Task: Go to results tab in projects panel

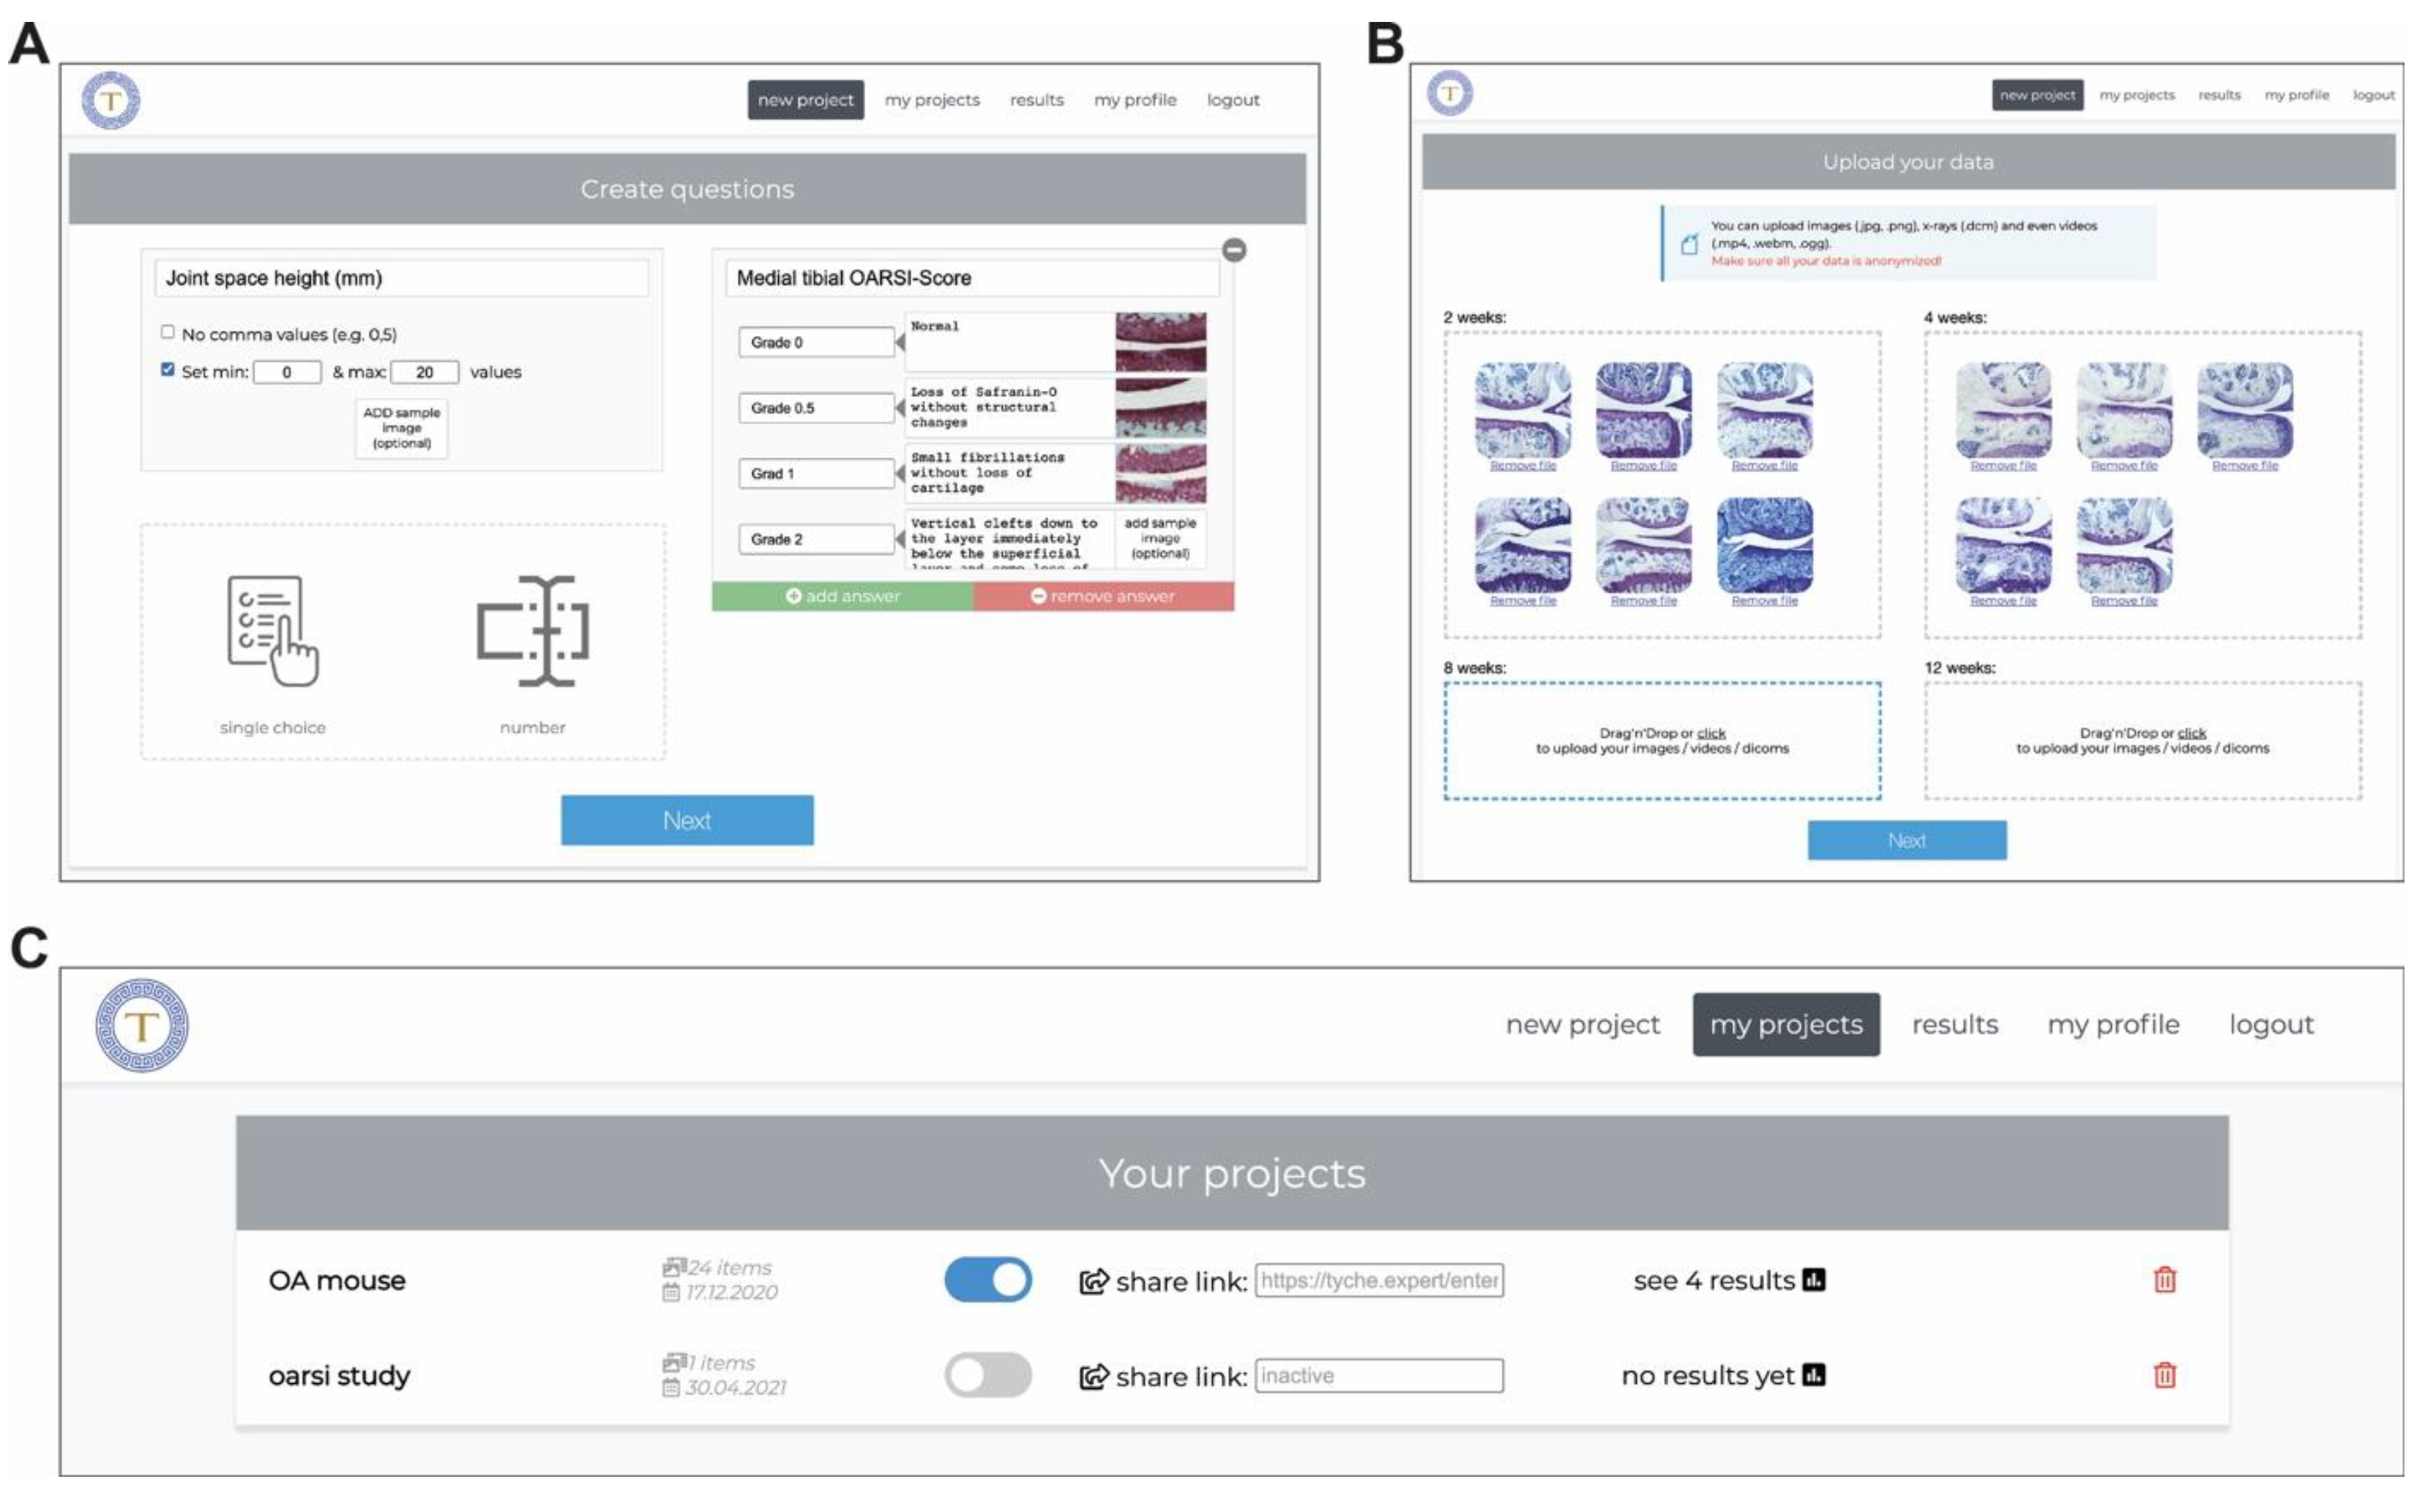Action: point(1954,1024)
